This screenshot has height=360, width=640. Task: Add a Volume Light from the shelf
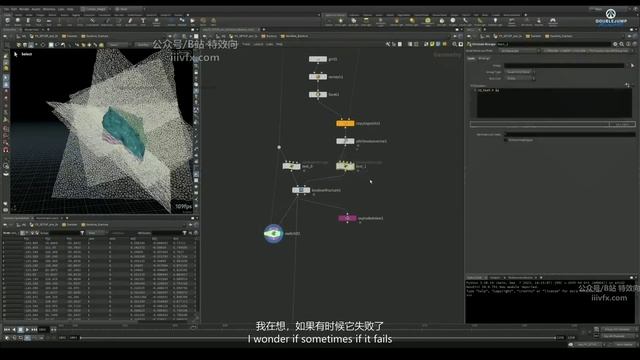pyautogui.click(x=396, y=21)
